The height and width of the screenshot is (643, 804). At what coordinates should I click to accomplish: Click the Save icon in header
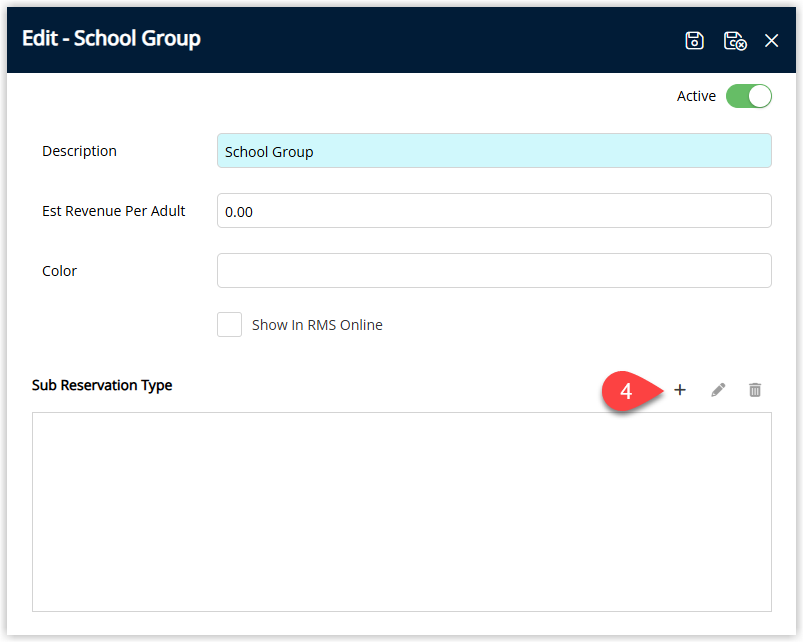[x=694, y=41]
